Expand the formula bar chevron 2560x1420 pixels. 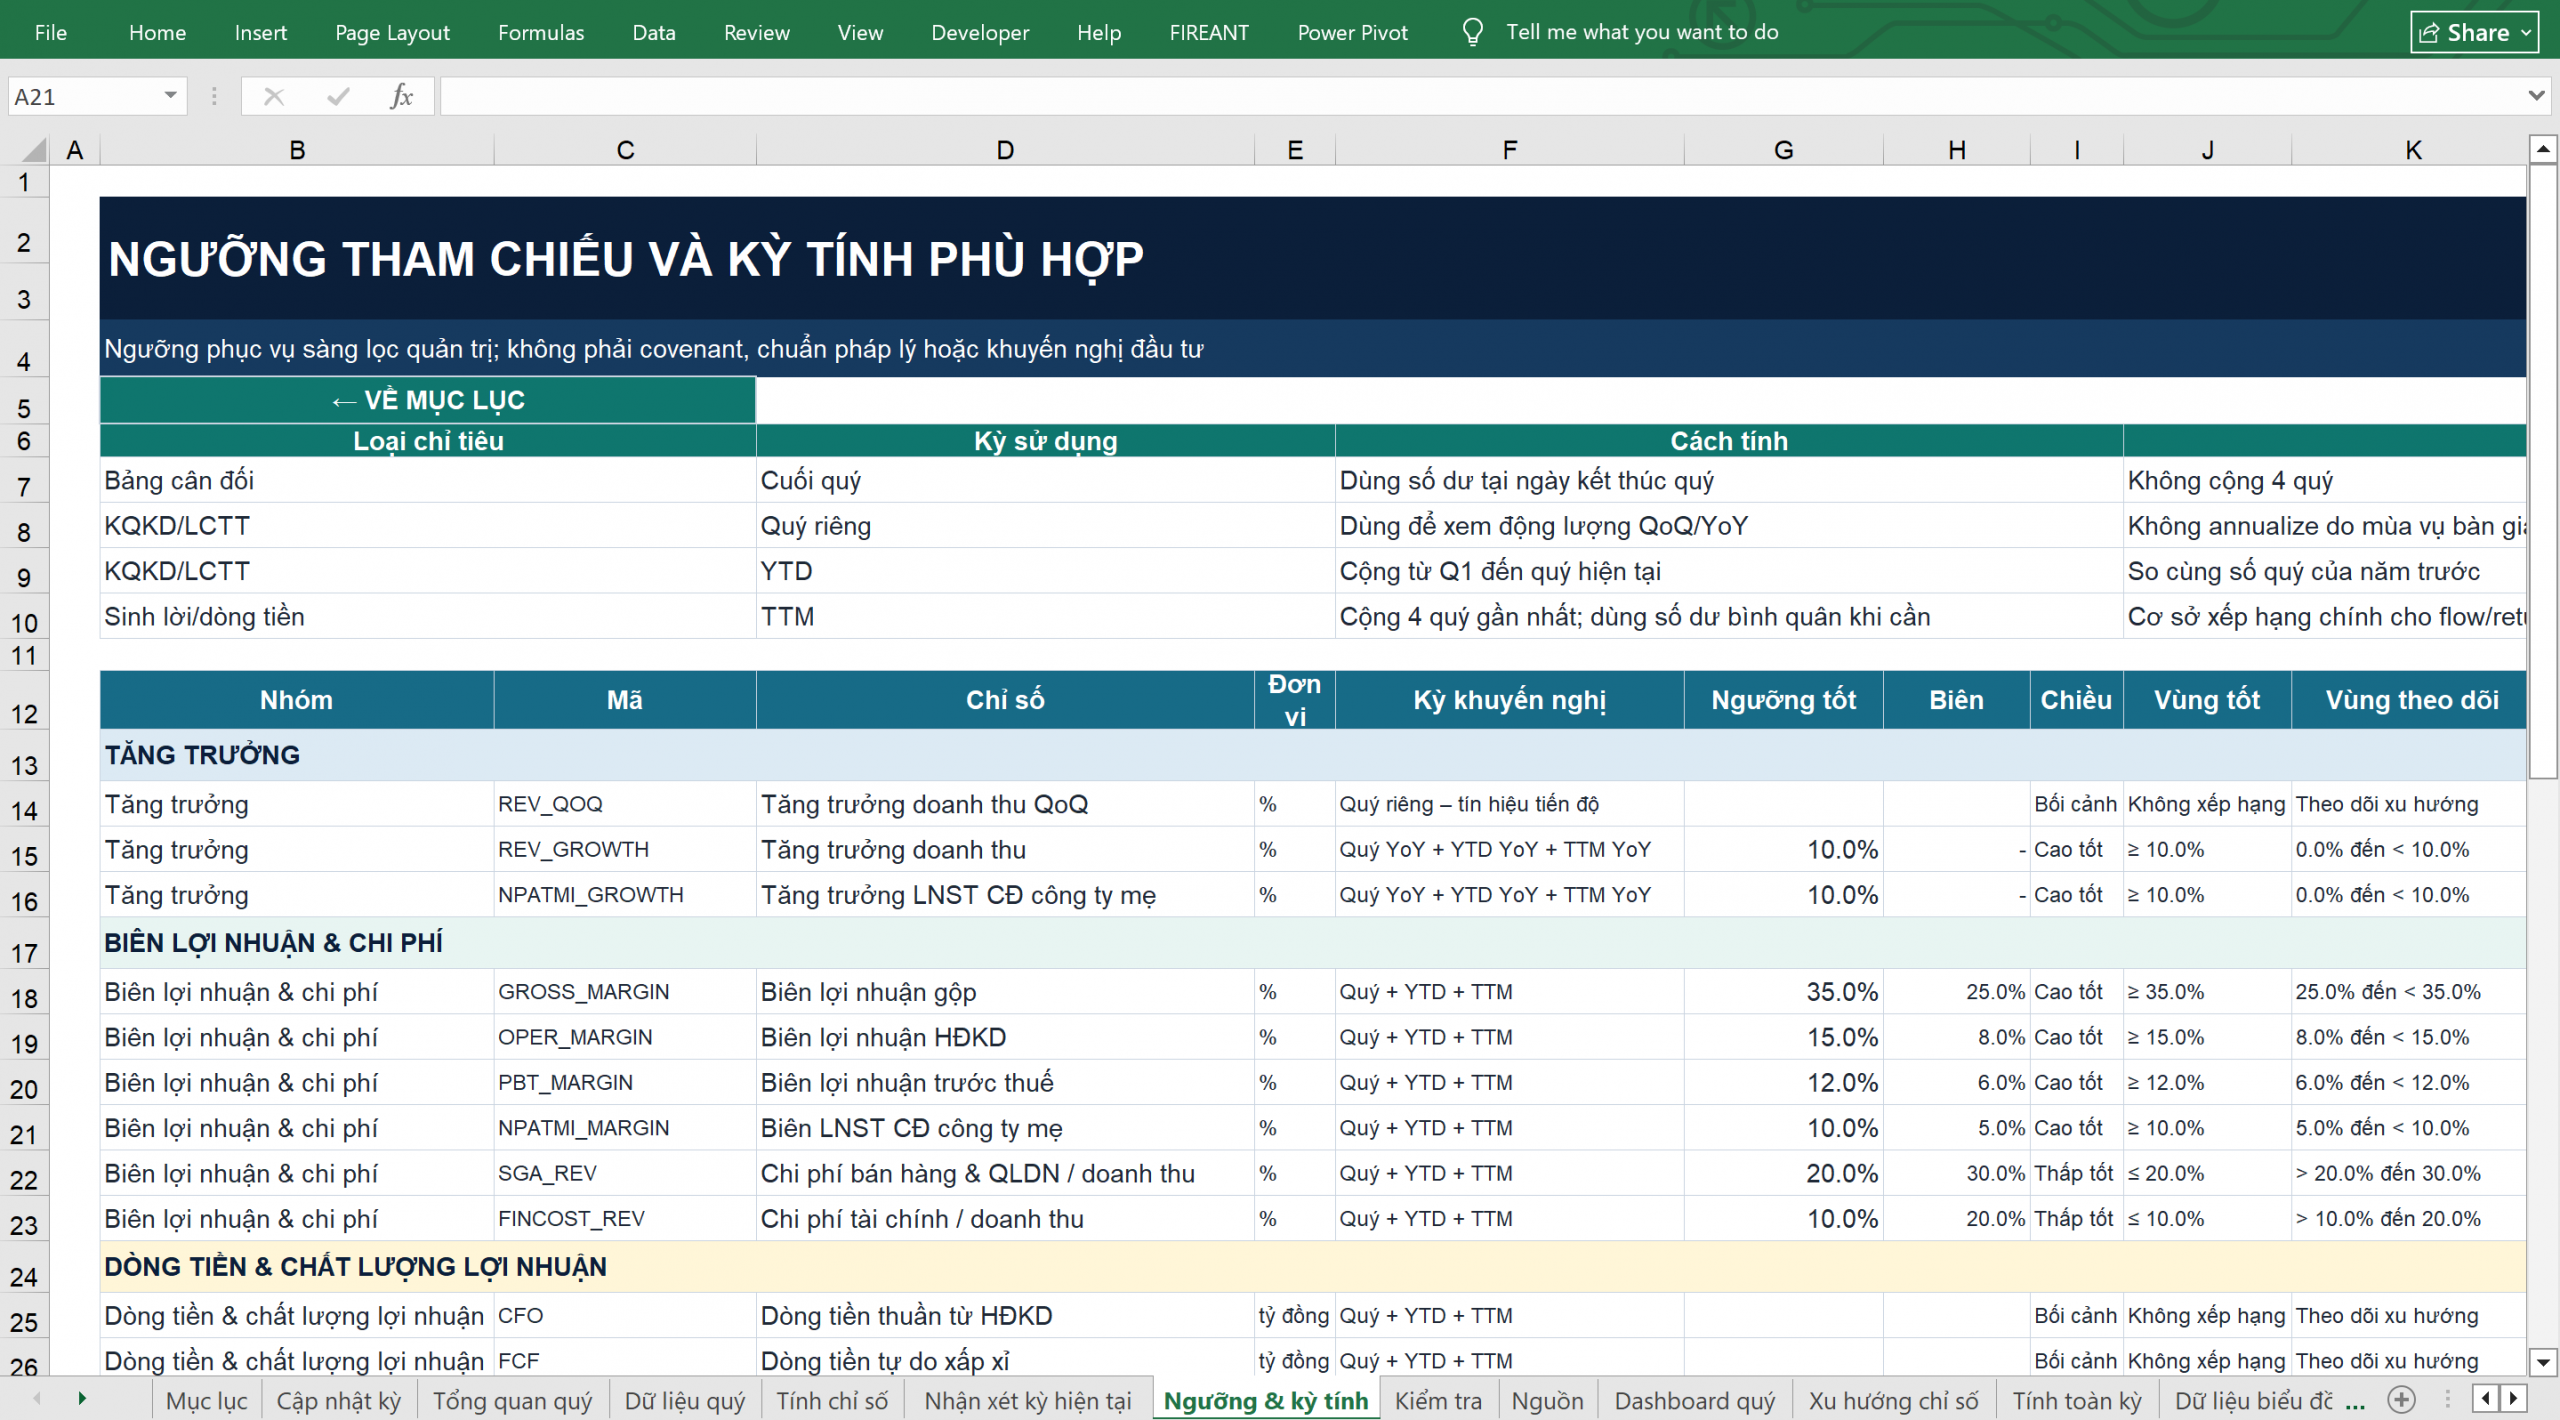(x=2536, y=96)
